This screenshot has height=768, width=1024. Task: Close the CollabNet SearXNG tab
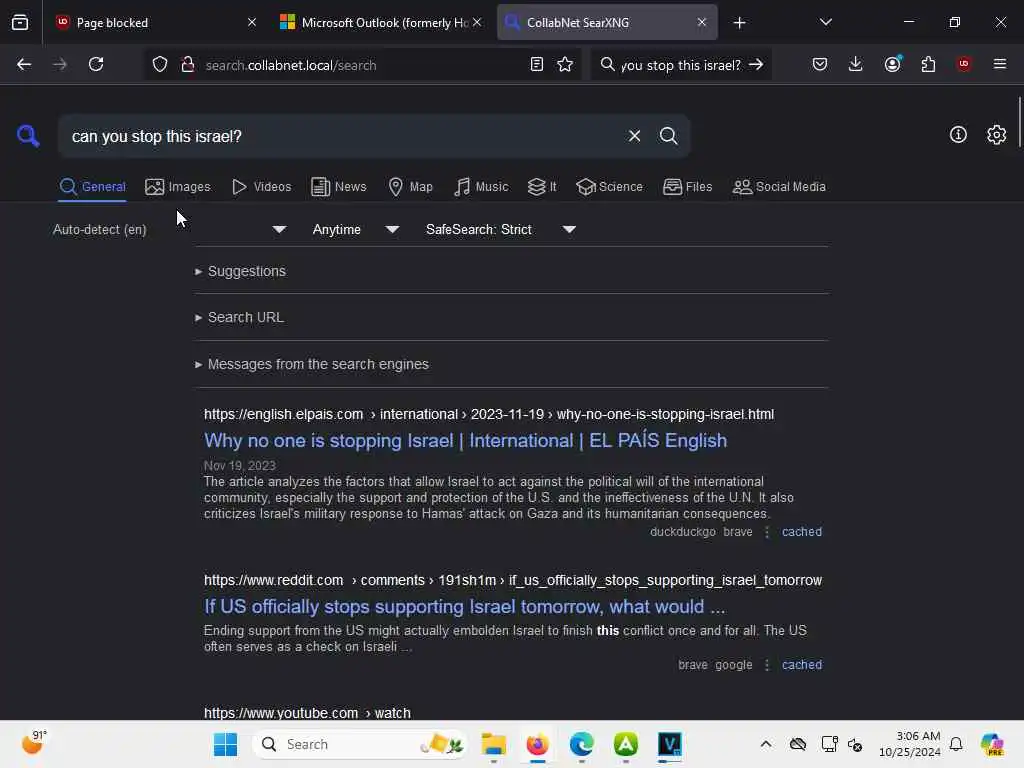(701, 22)
